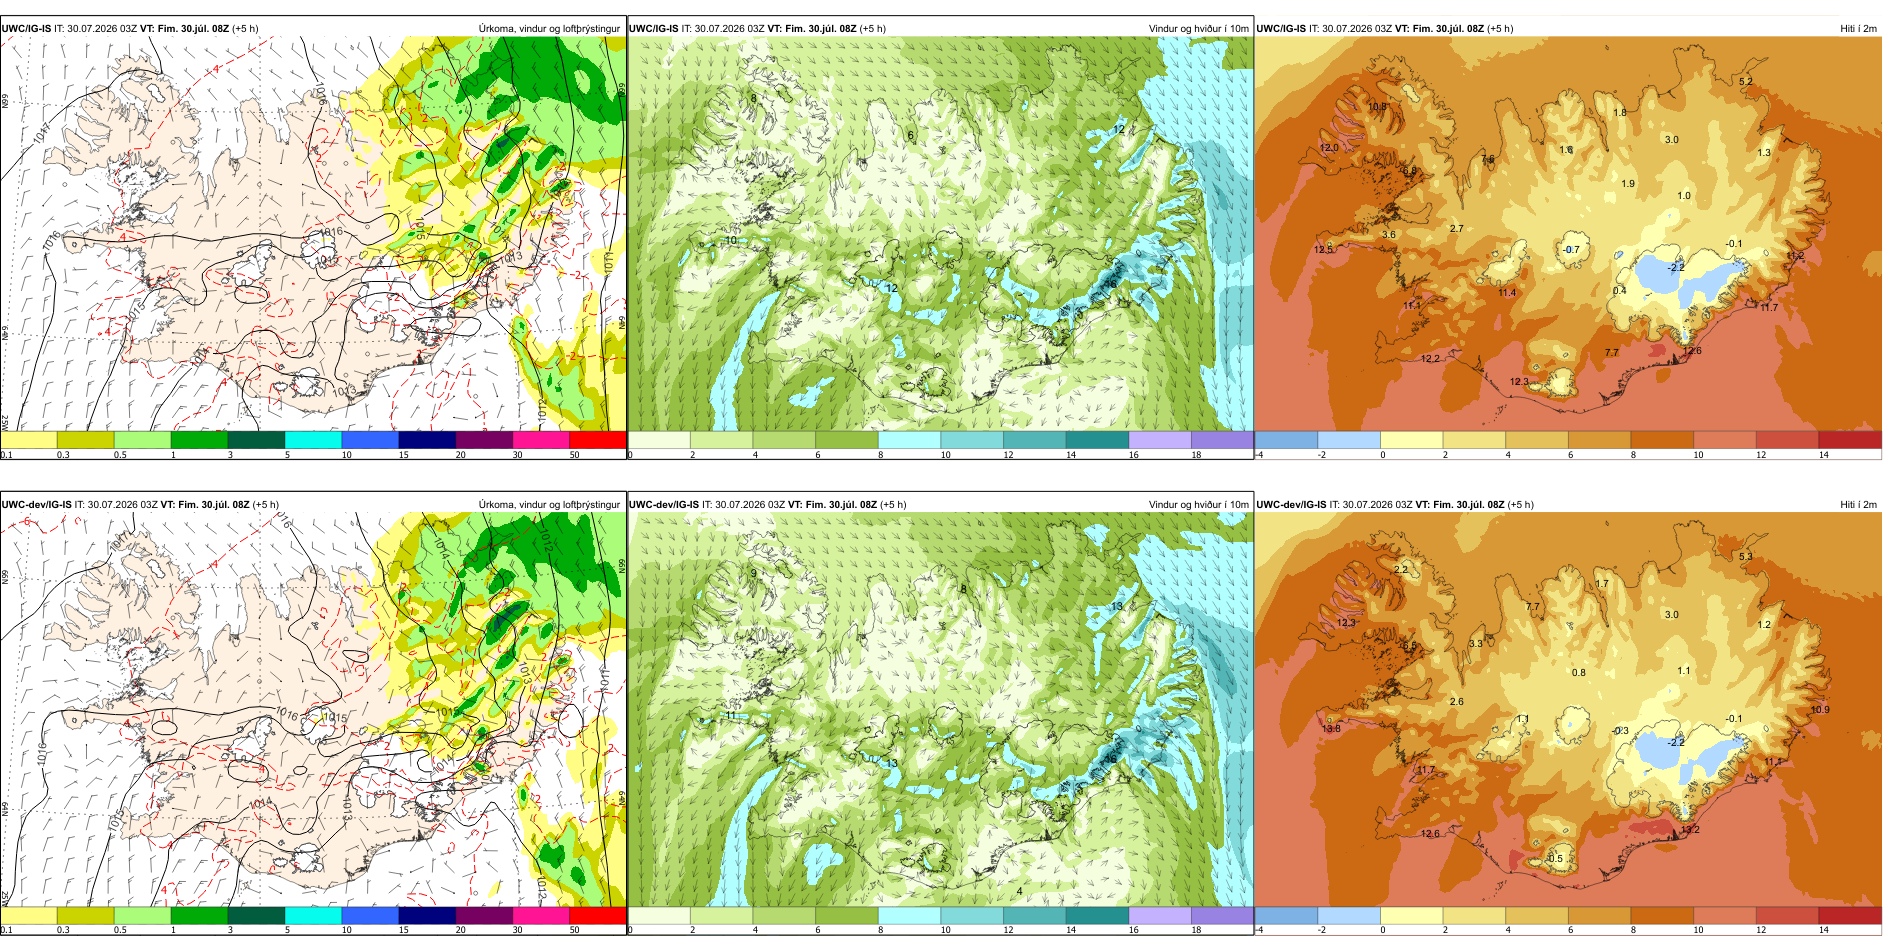The width and height of the screenshot is (1900, 950).
Task: Click pink 30 swatch in bottom precipitation legend
Action: (541, 916)
